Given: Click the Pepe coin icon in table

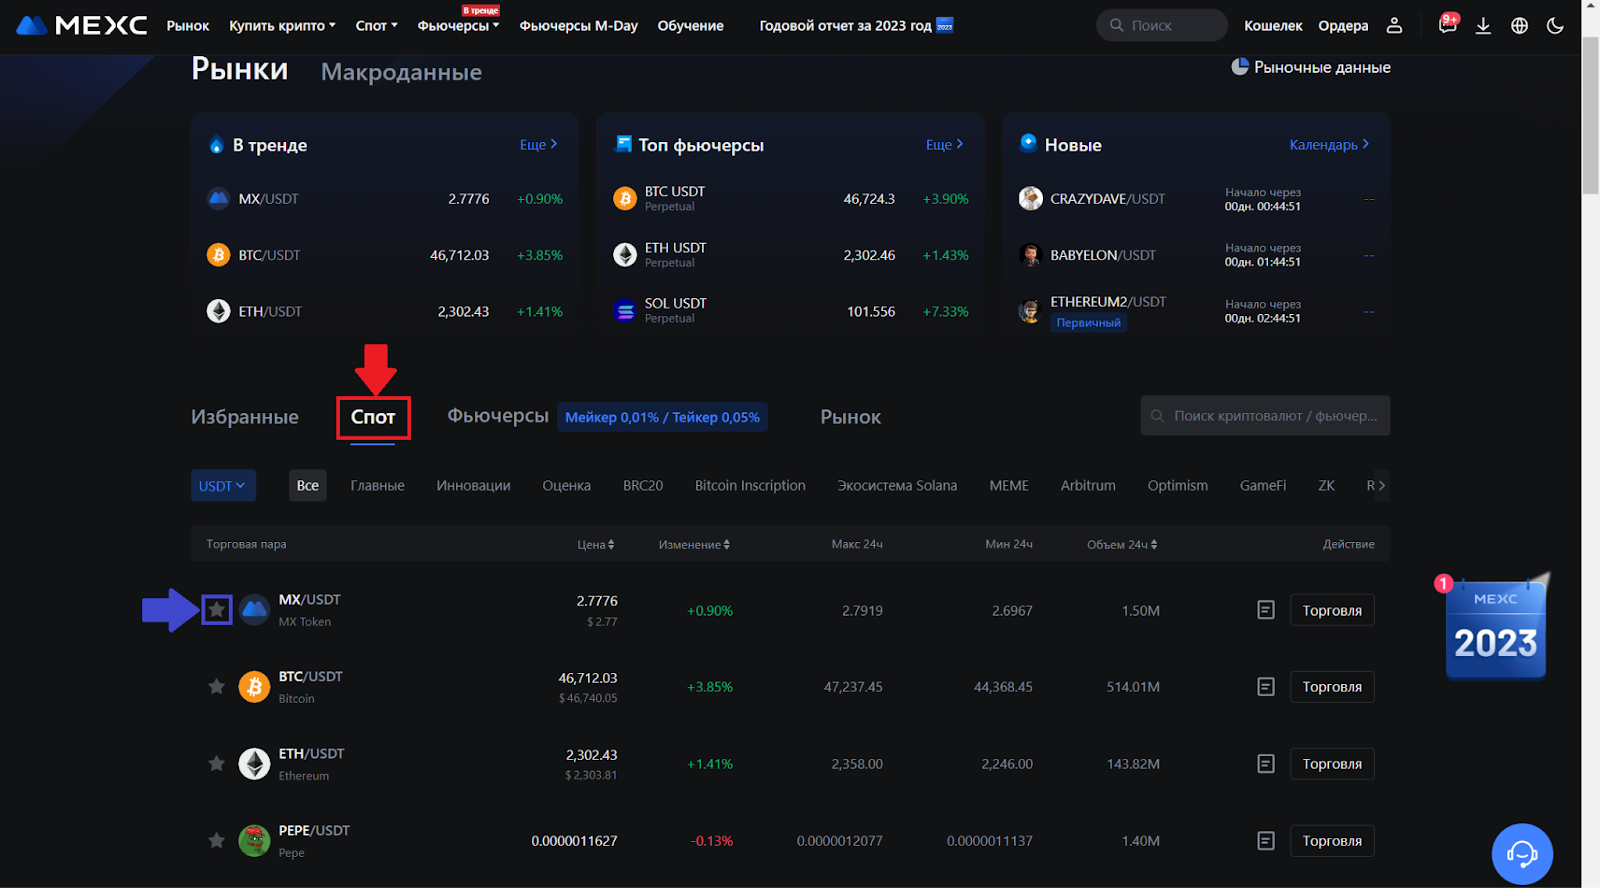Looking at the screenshot, I should point(254,841).
